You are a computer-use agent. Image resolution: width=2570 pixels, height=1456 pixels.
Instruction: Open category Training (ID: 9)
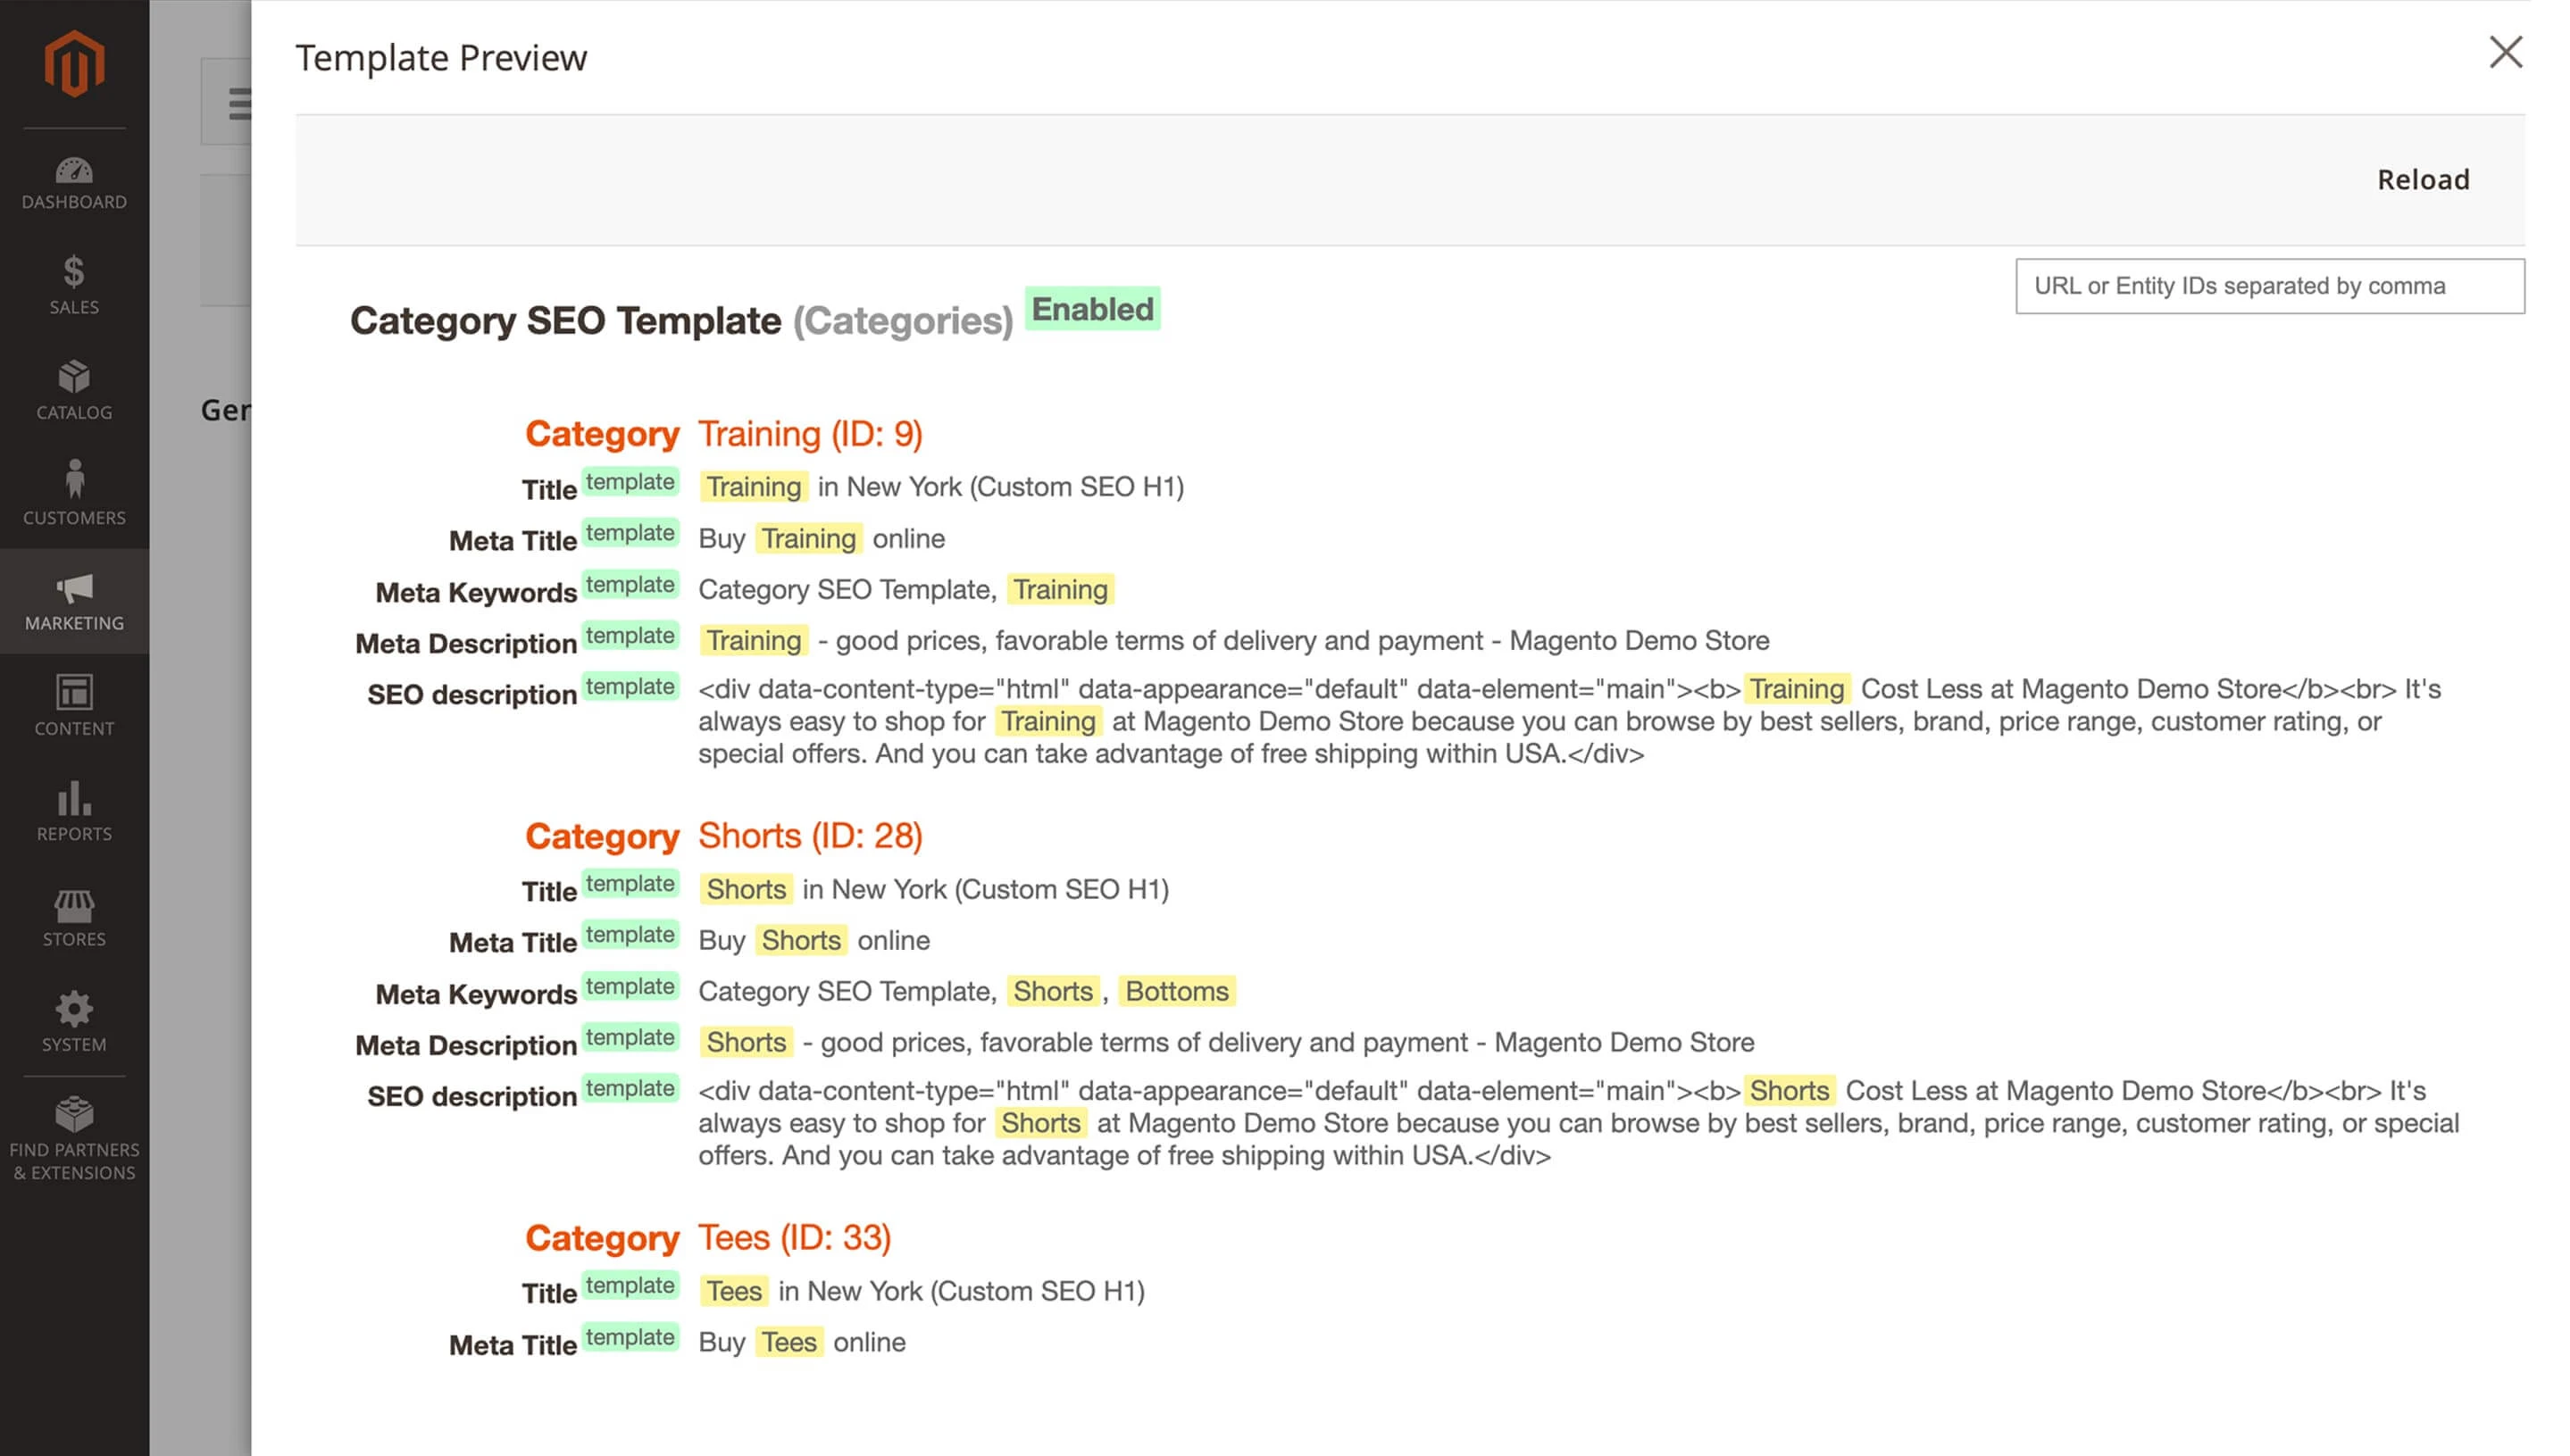pyautogui.click(x=810, y=434)
